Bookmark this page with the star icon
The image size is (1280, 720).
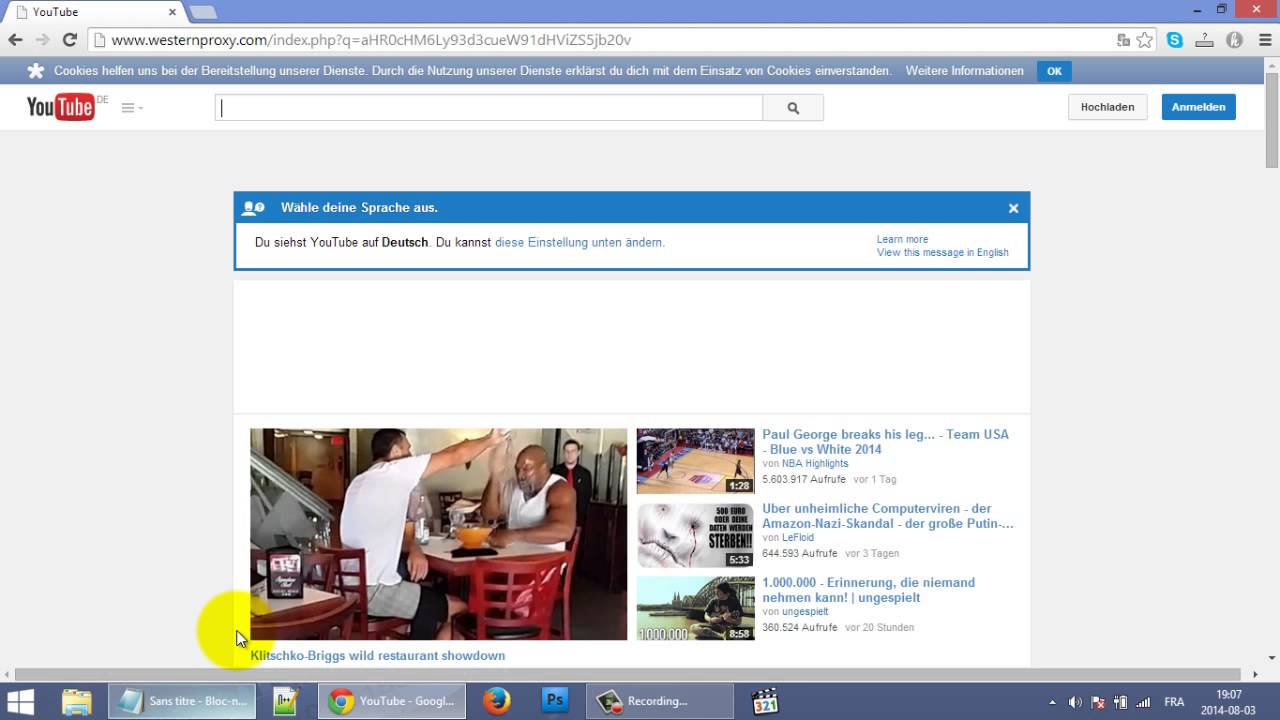(1145, 40)
